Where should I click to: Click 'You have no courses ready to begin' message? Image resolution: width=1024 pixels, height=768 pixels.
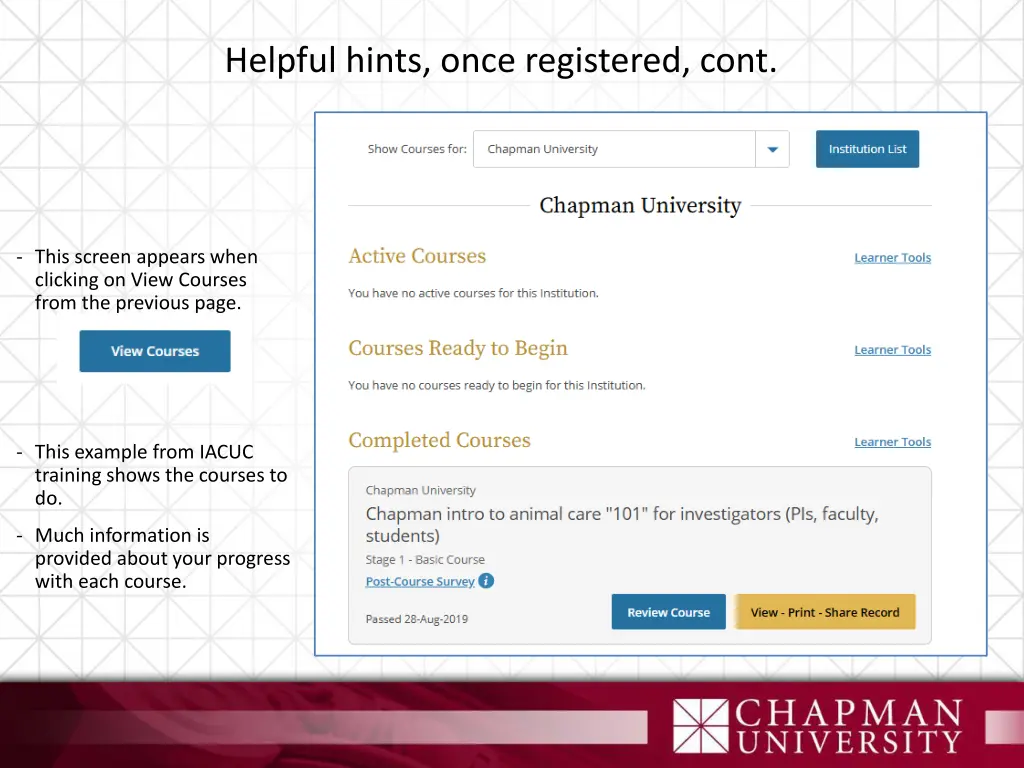coord(496,385)
